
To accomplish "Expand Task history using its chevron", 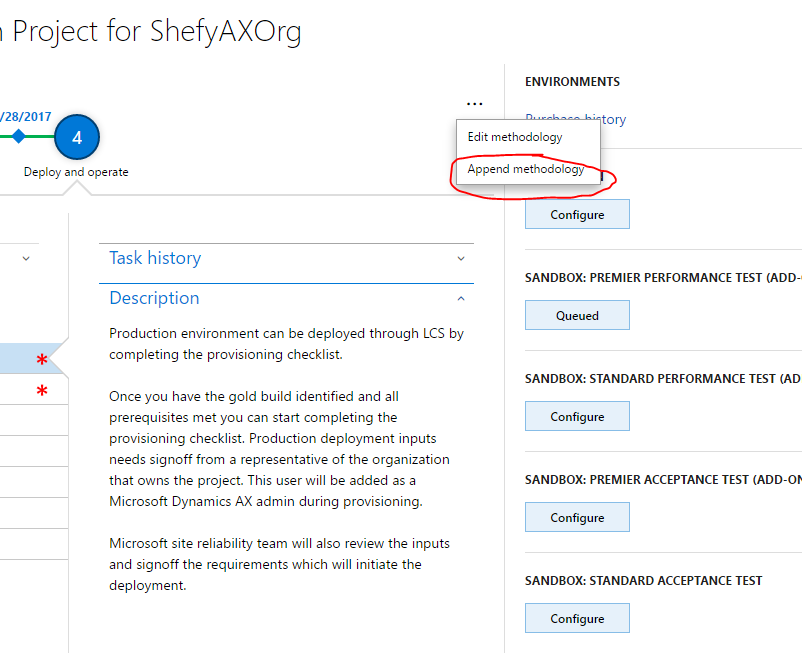I will tap(461, 258).
